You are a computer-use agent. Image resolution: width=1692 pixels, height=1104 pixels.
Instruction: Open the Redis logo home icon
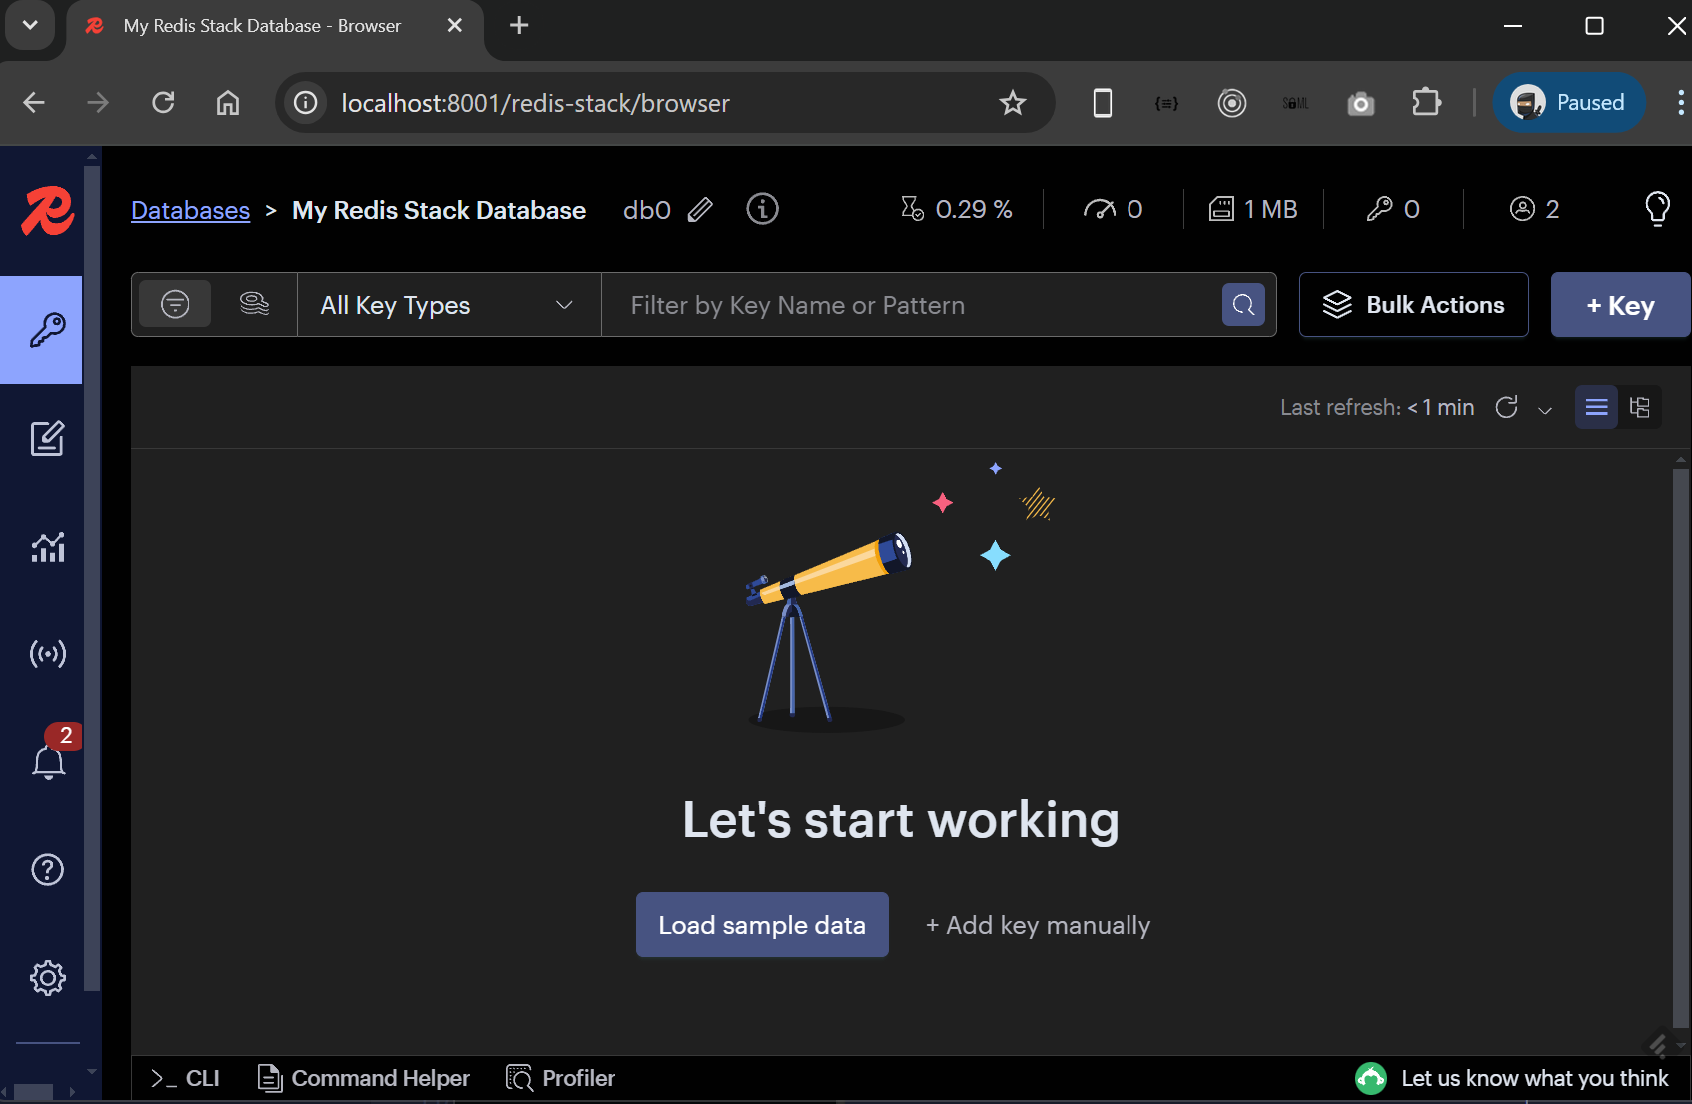coord(47,211)
